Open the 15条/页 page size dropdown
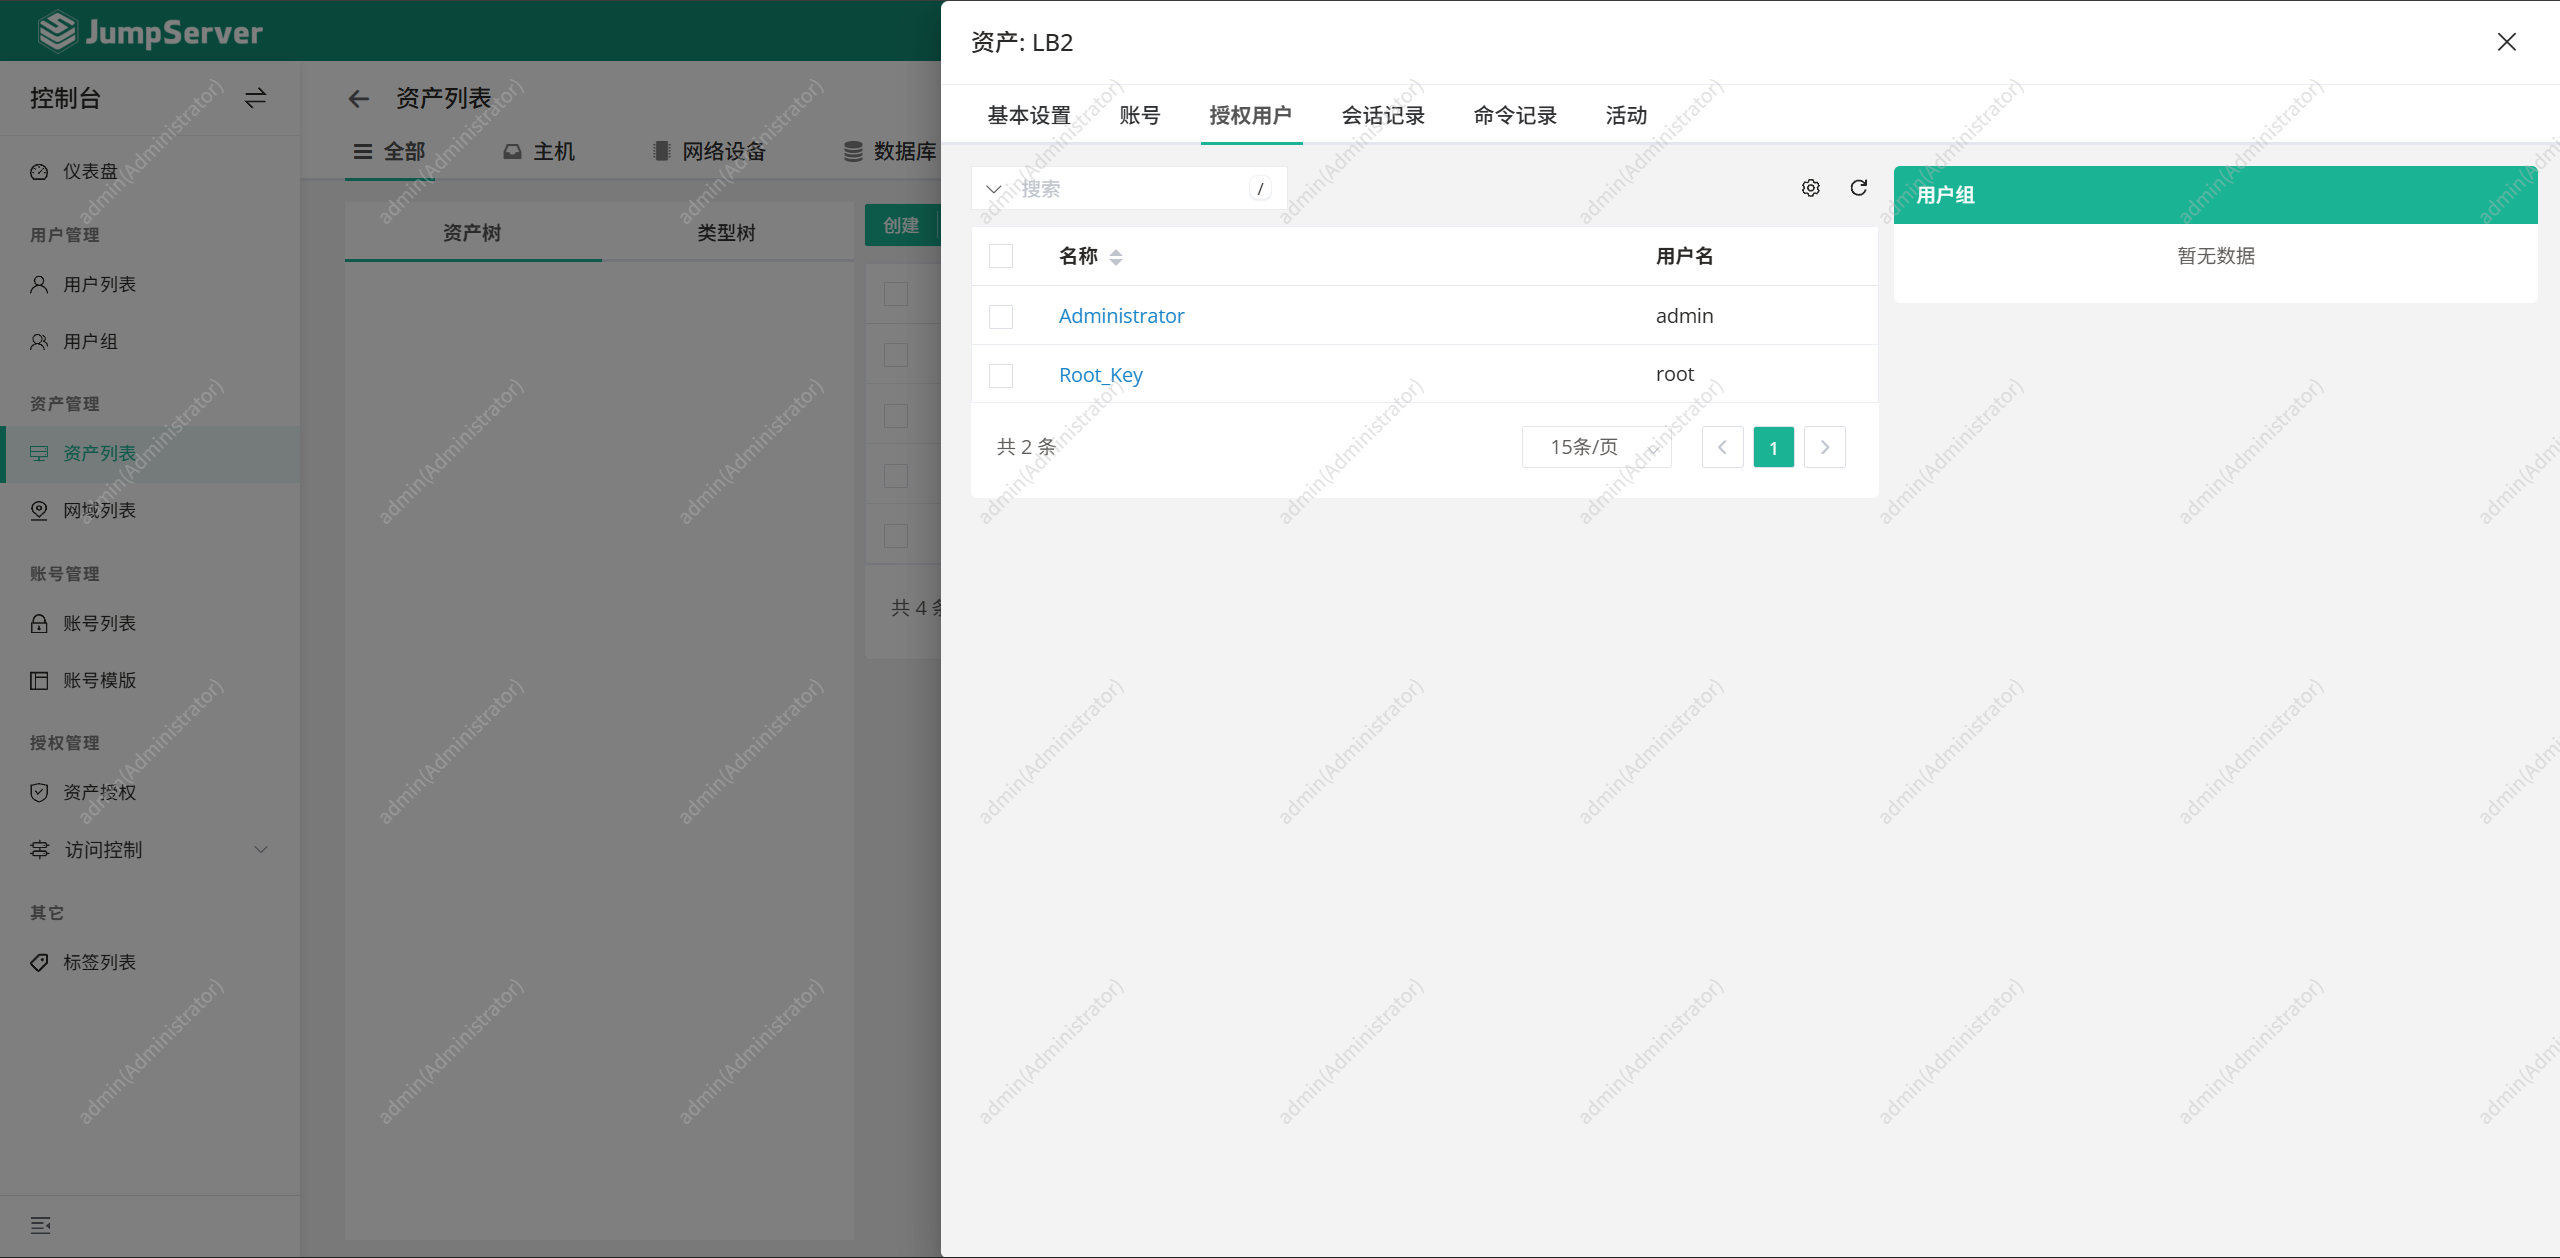The image size is (2560, 1258). (x=1596, y=447)
